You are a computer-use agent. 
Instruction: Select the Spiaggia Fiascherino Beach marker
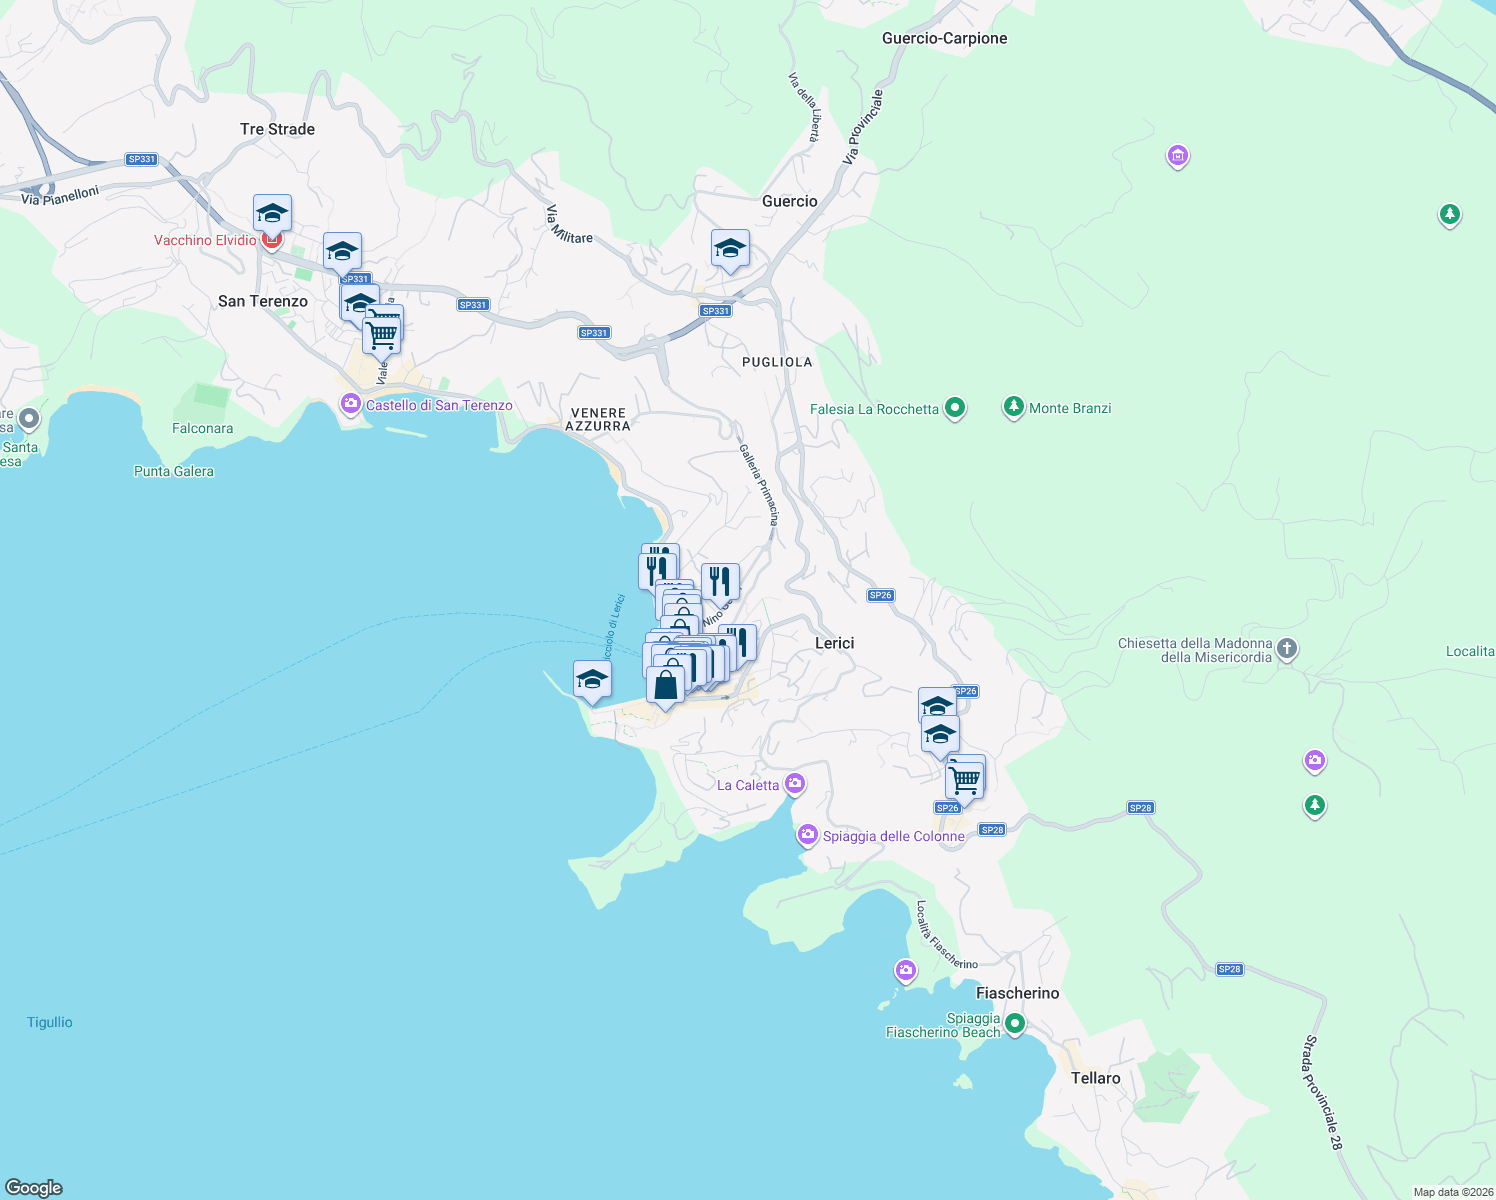[1015, 1024]
